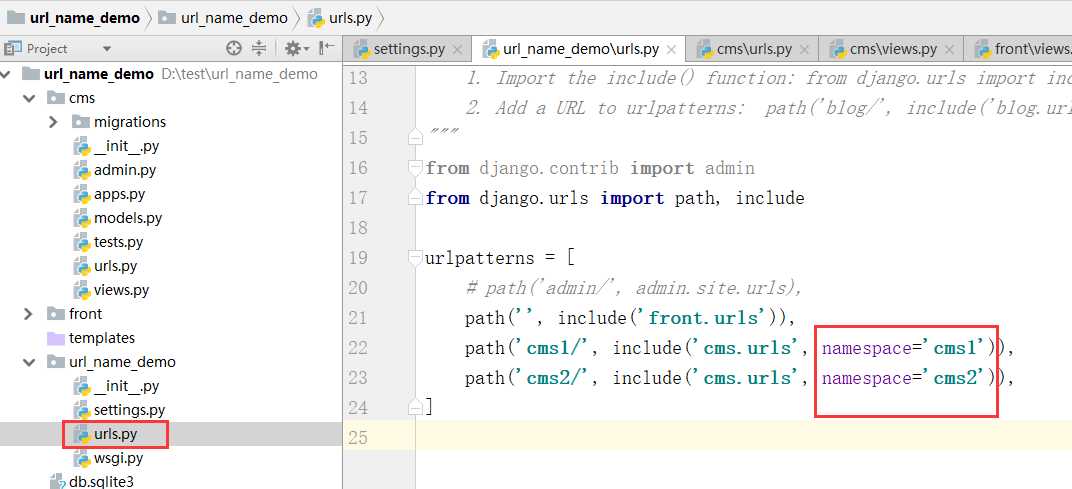This screenshot has width=1072, height=489.
Task: Select views.py under cms folder
Action: coord(111,290)
